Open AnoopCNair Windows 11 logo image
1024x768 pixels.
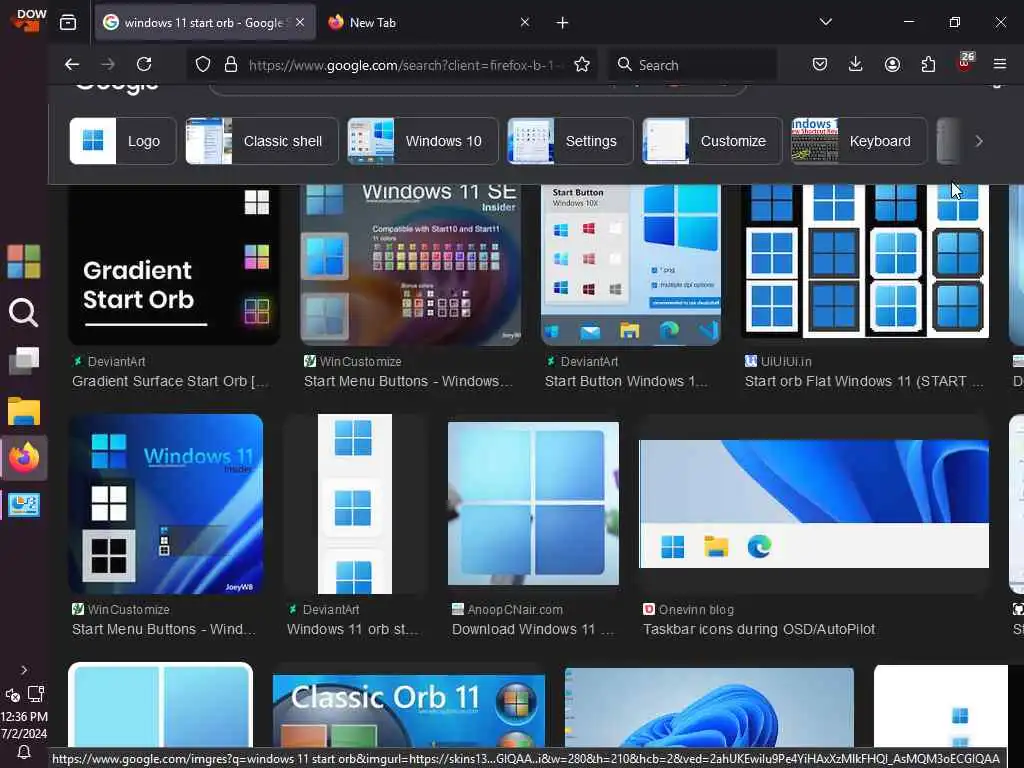point(533,503)
